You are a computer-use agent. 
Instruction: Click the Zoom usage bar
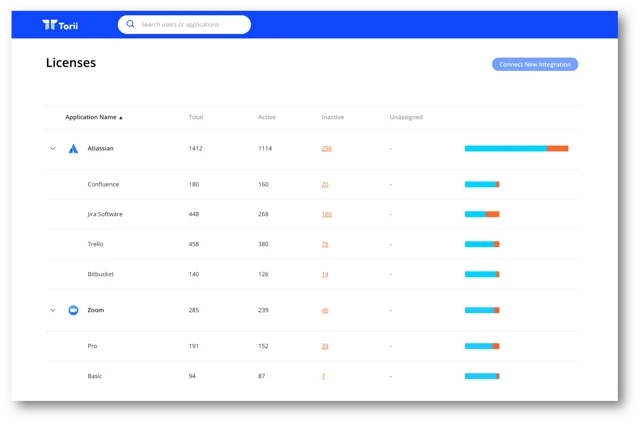coord(482,310)
